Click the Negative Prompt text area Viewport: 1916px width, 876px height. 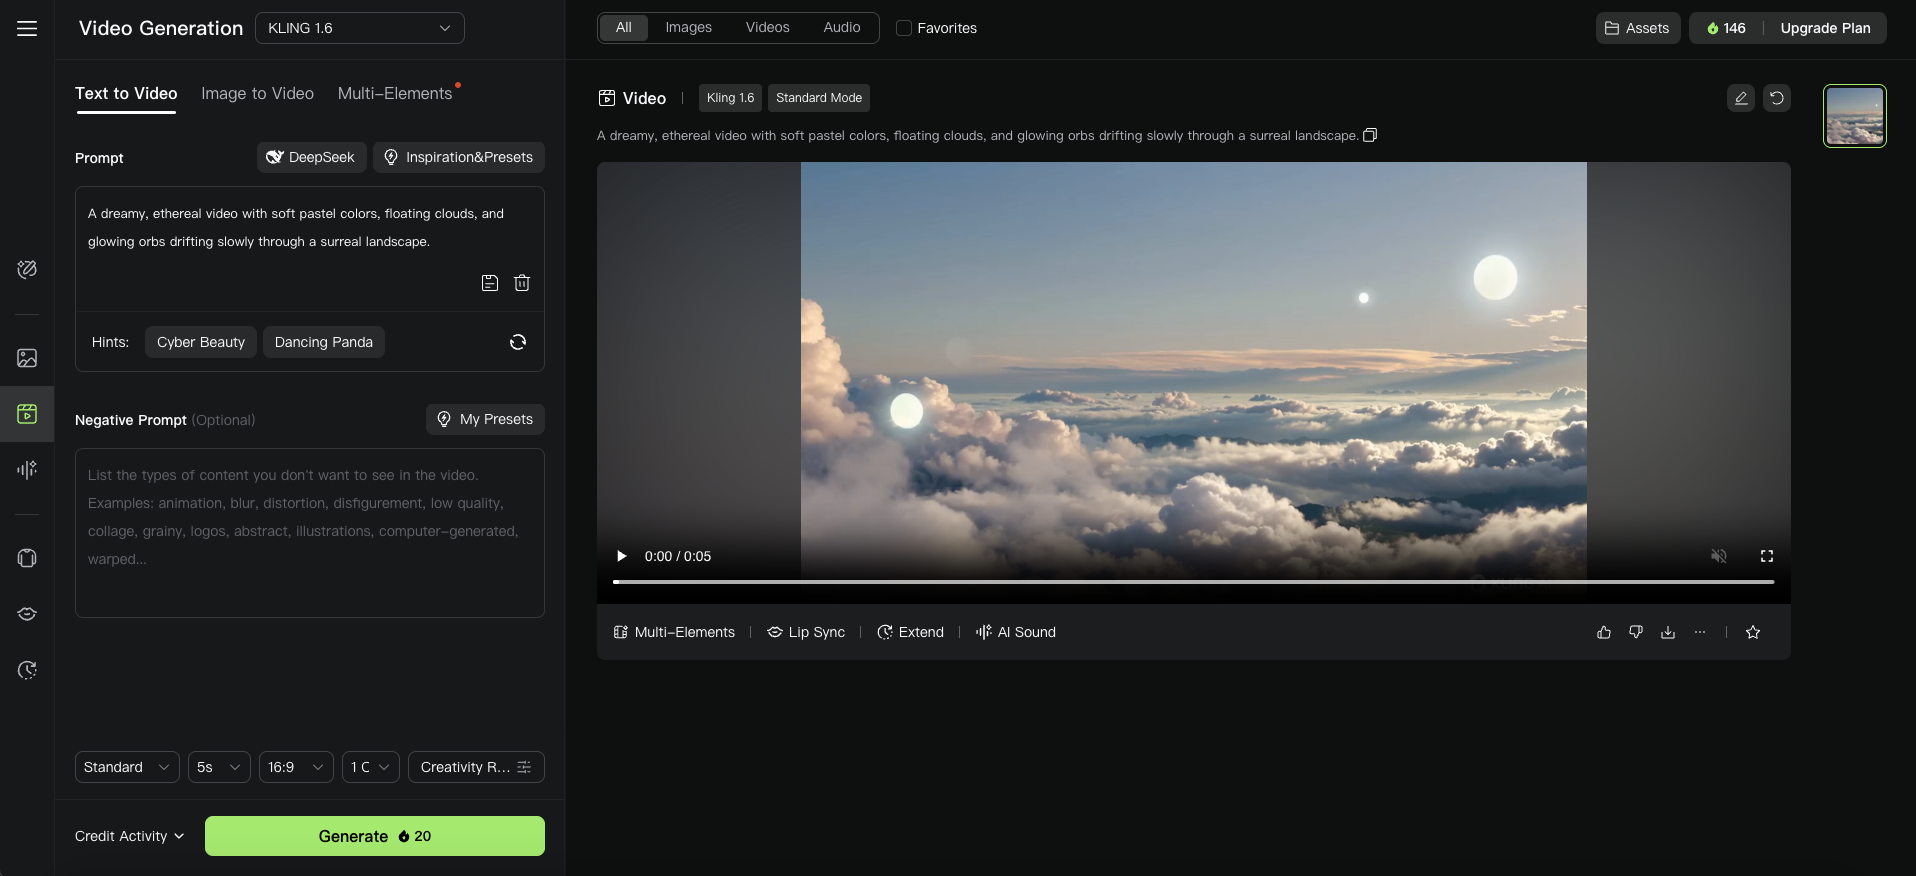(310, 533)
